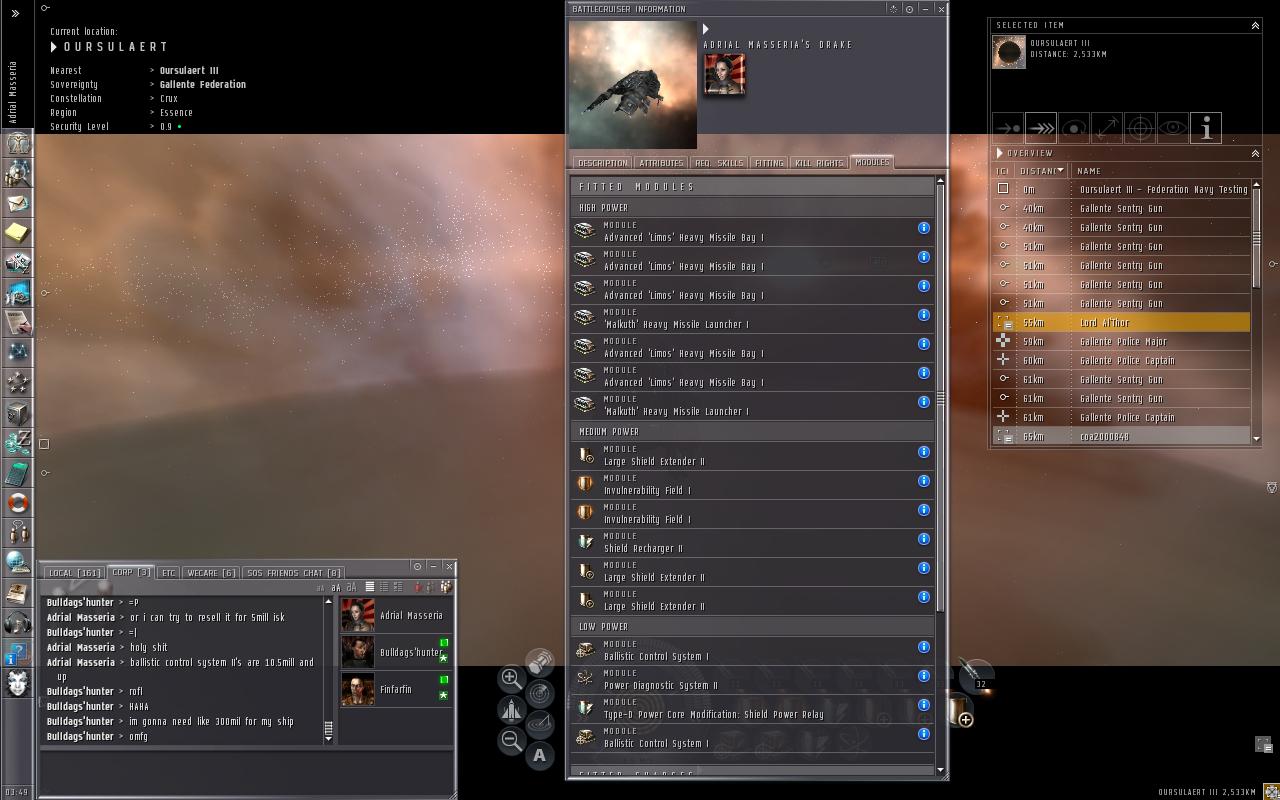
Task: Click the Gallente Federation sovereignty link
Action: (x=203, y=85)
